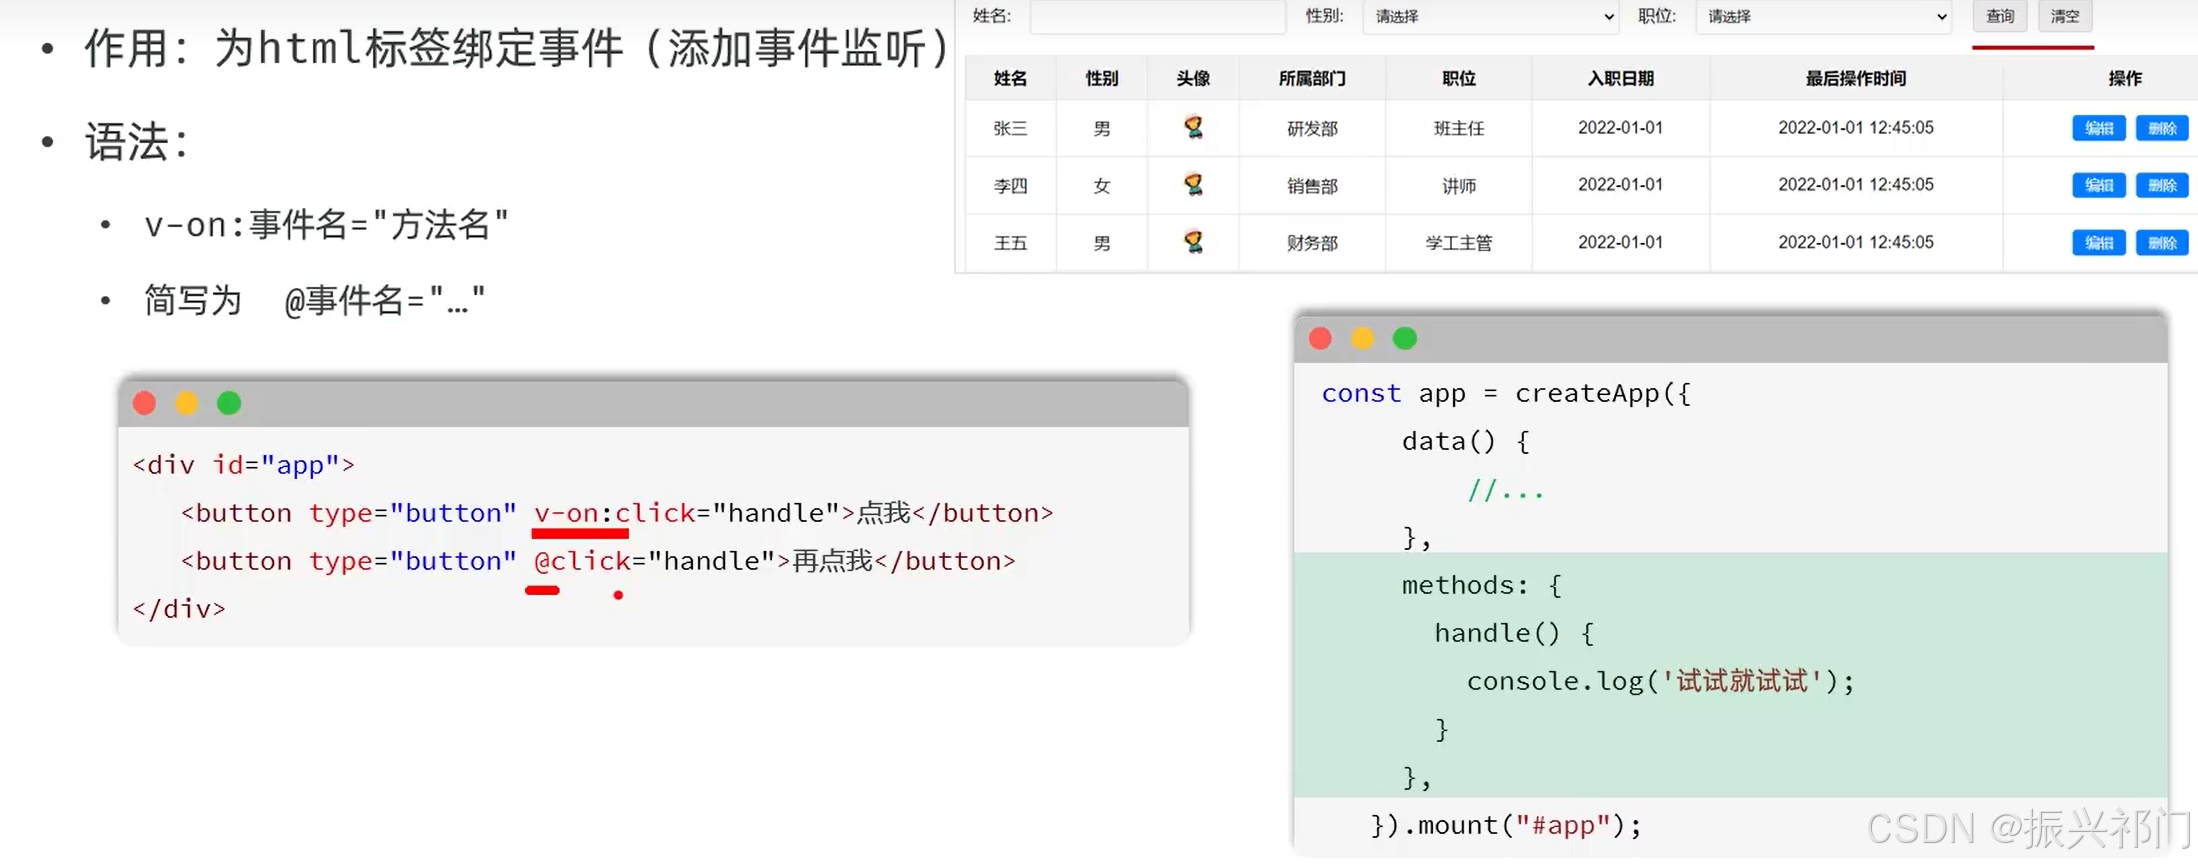Click 李四's avatar icon

tap(1193, 184)
